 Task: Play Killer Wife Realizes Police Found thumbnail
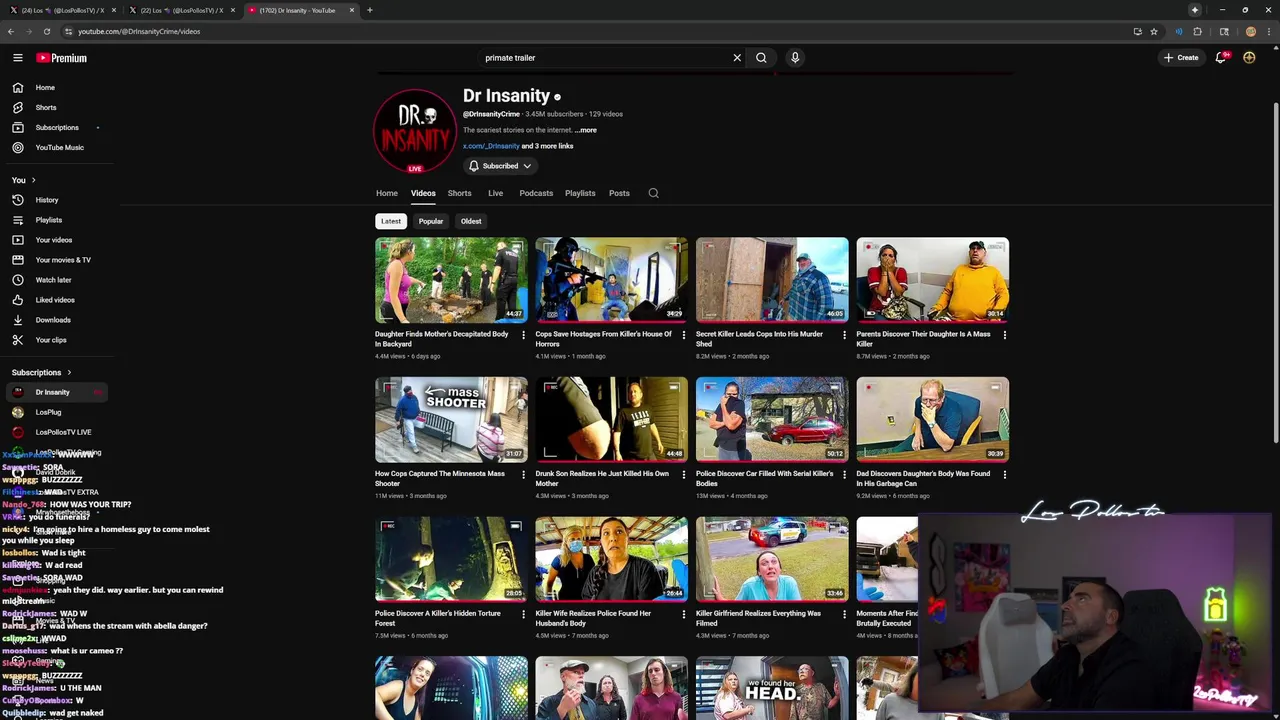(611, 559)
